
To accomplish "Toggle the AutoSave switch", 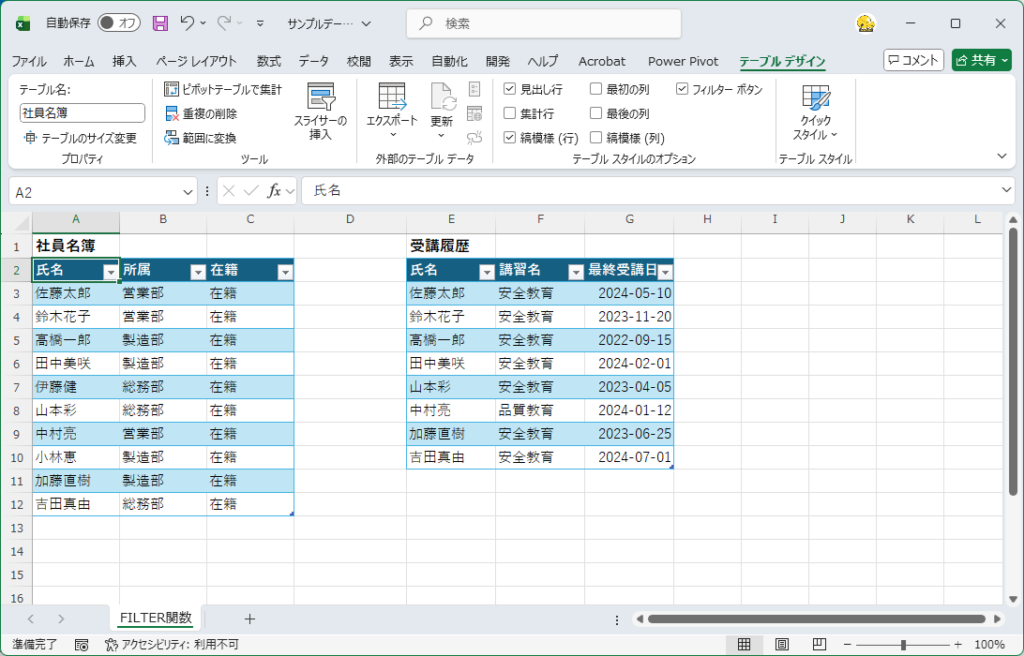I will 119,23.
